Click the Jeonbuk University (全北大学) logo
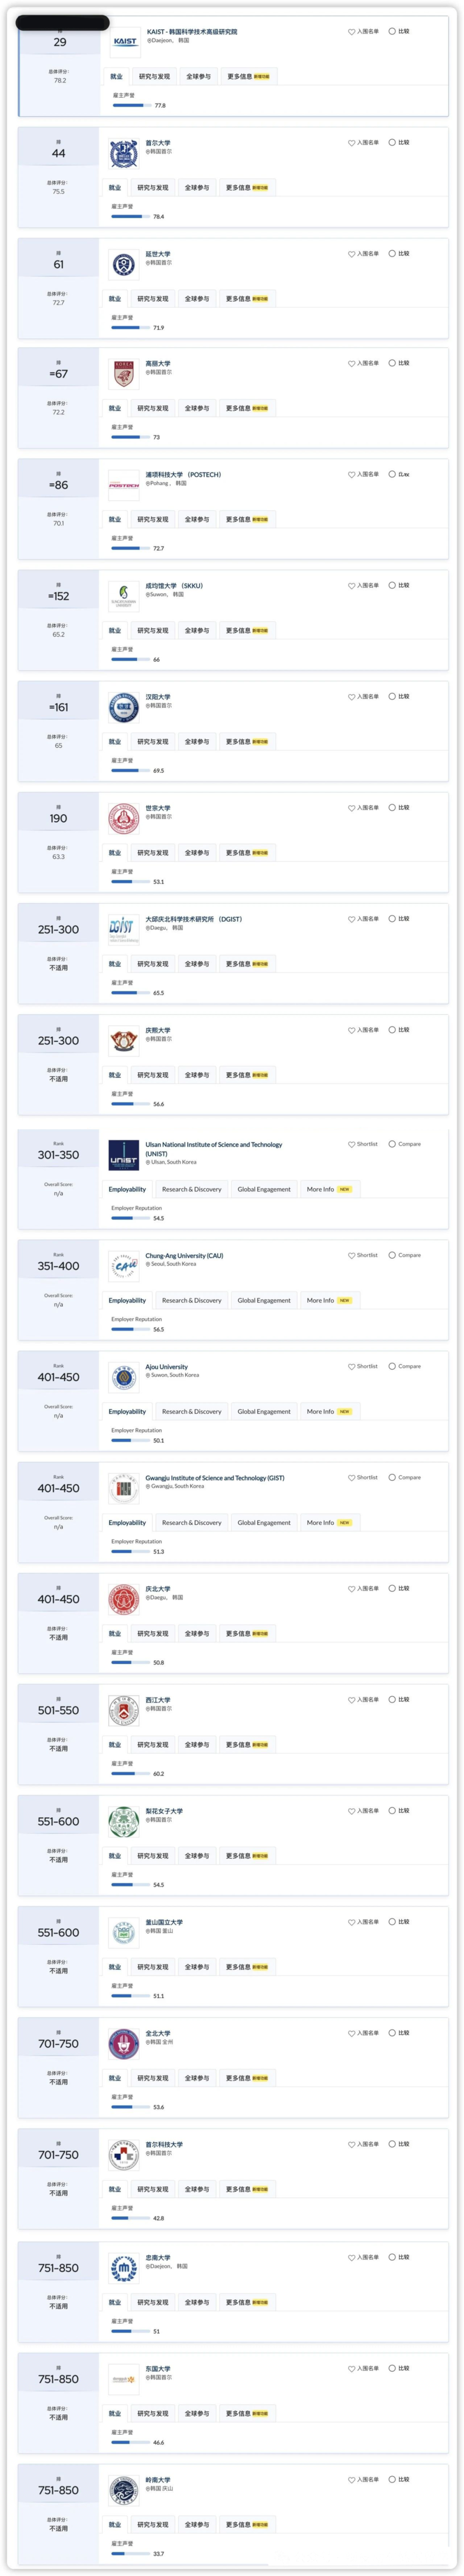 [x=123, y=2043]
